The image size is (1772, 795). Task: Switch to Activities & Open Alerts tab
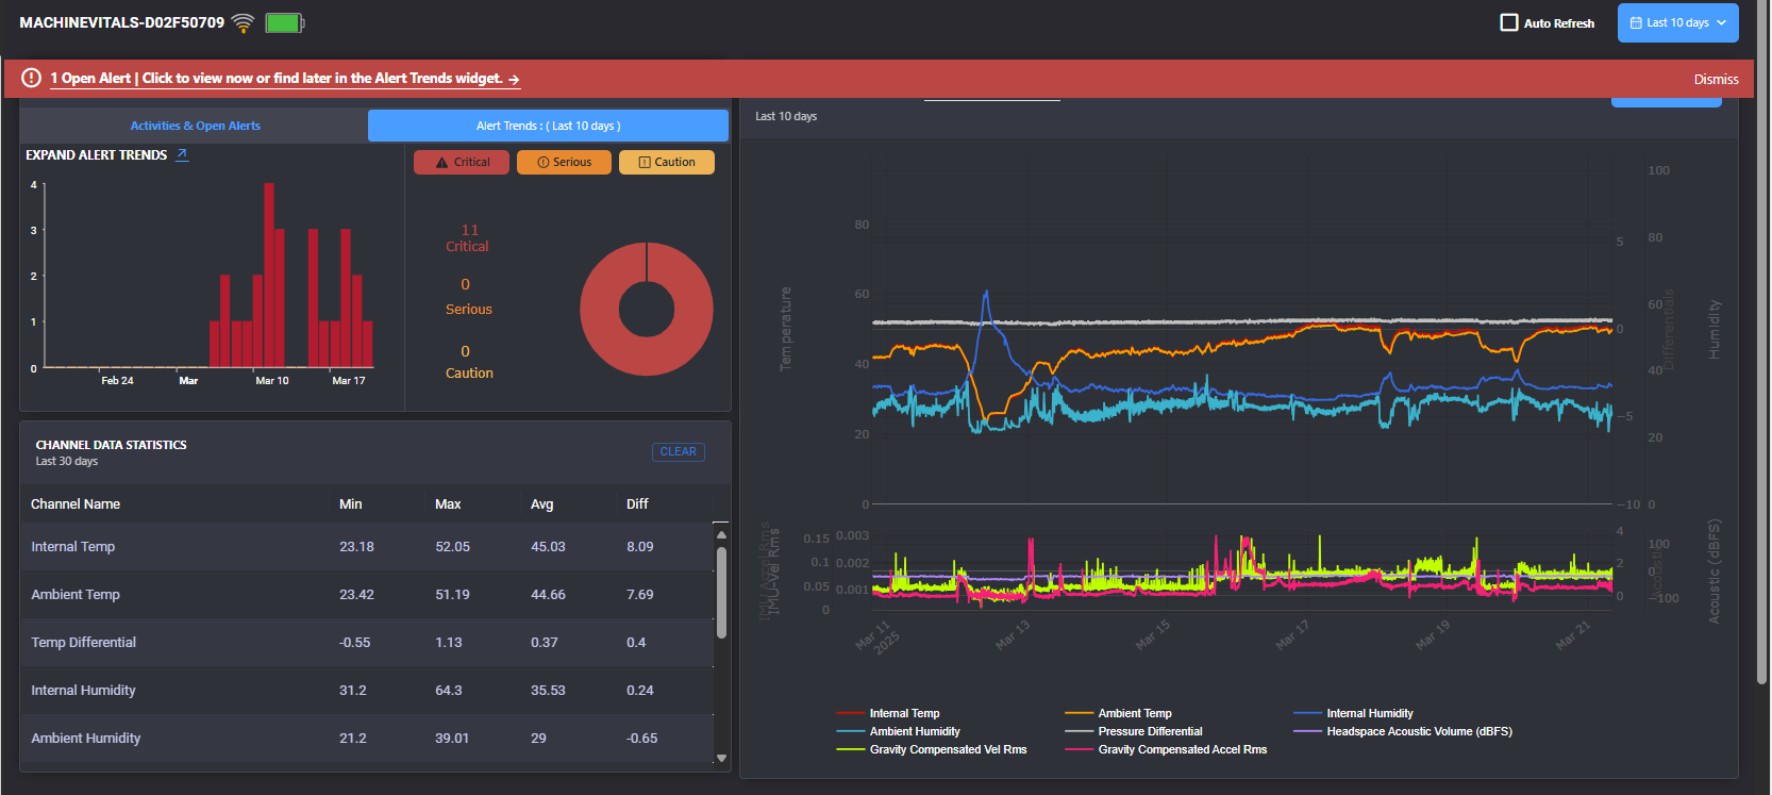pyautogui.click(x=195, y=126)
